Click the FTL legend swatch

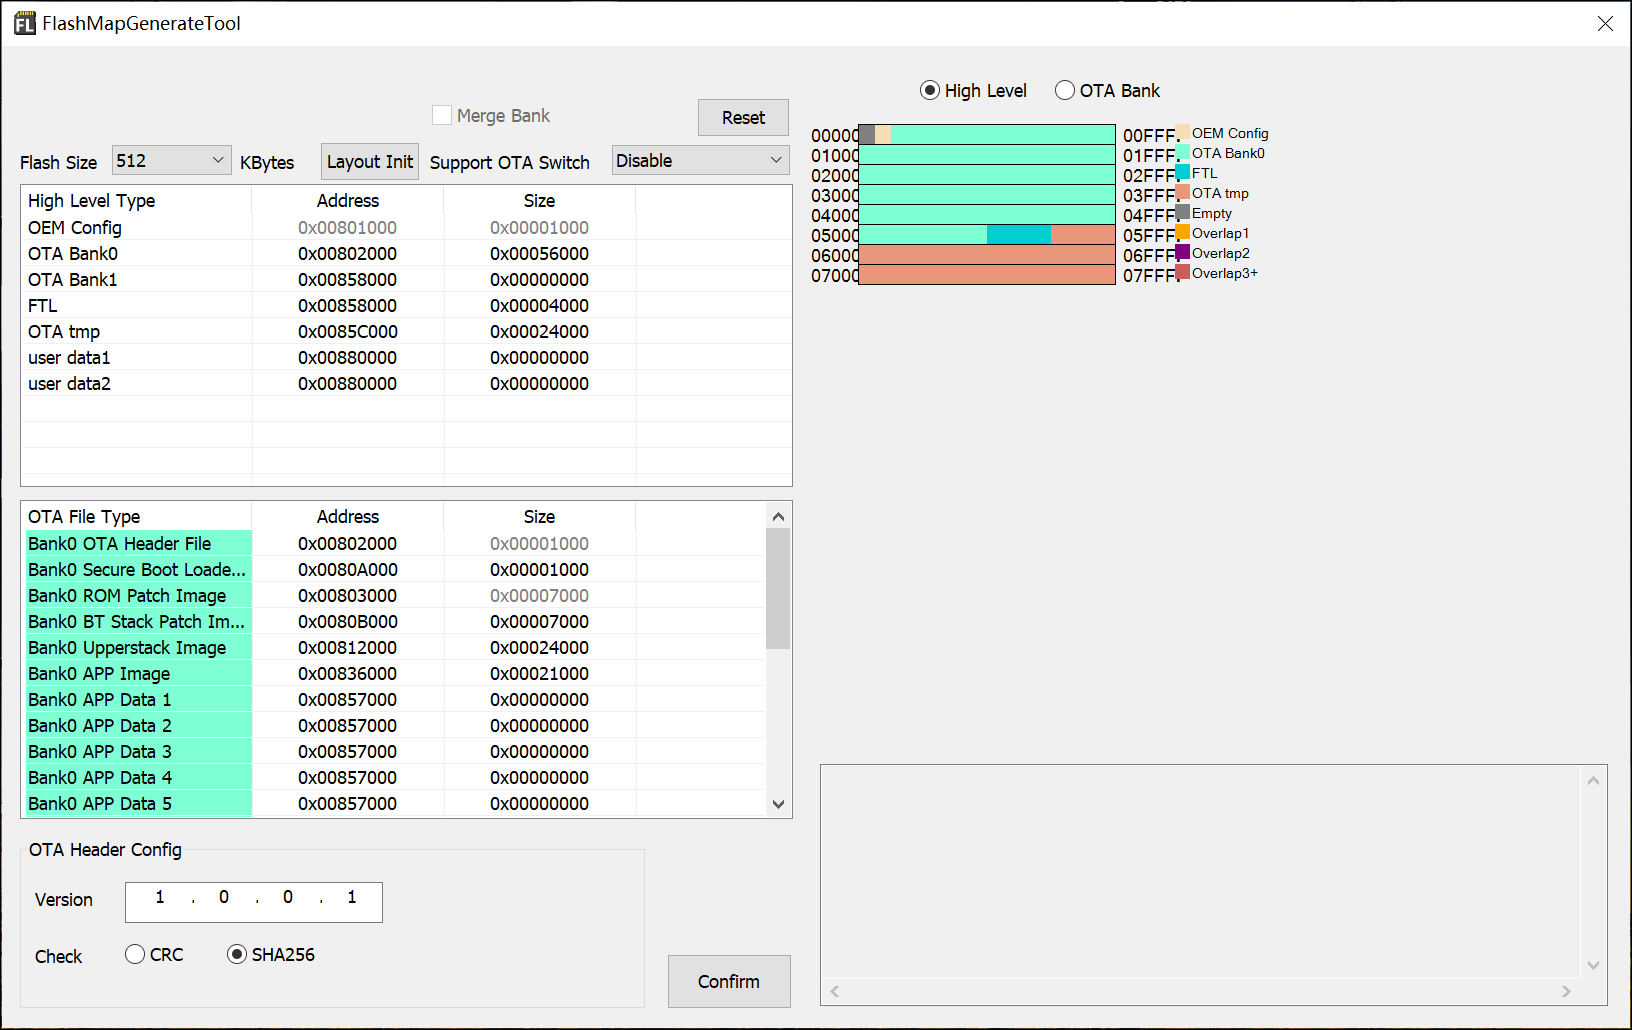point(1183,172)
